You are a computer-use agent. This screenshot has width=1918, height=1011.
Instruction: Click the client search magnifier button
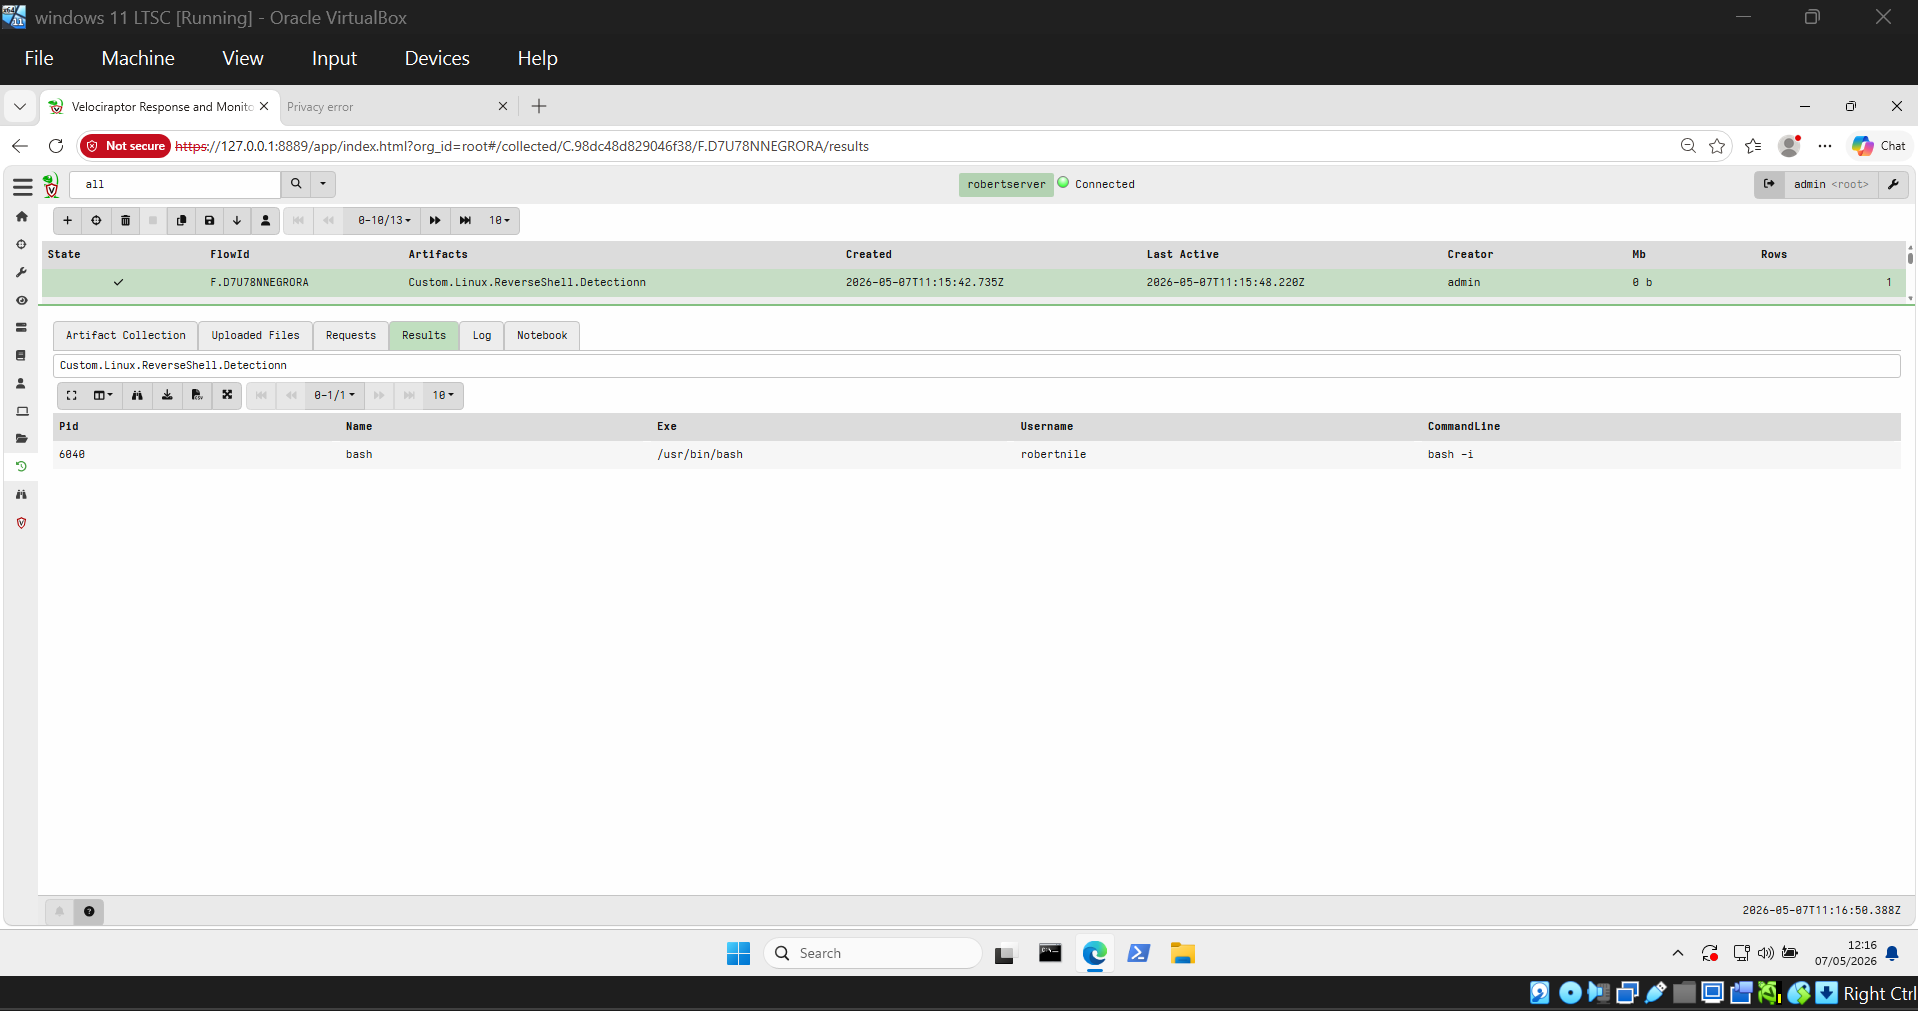(x=296, y=184)
